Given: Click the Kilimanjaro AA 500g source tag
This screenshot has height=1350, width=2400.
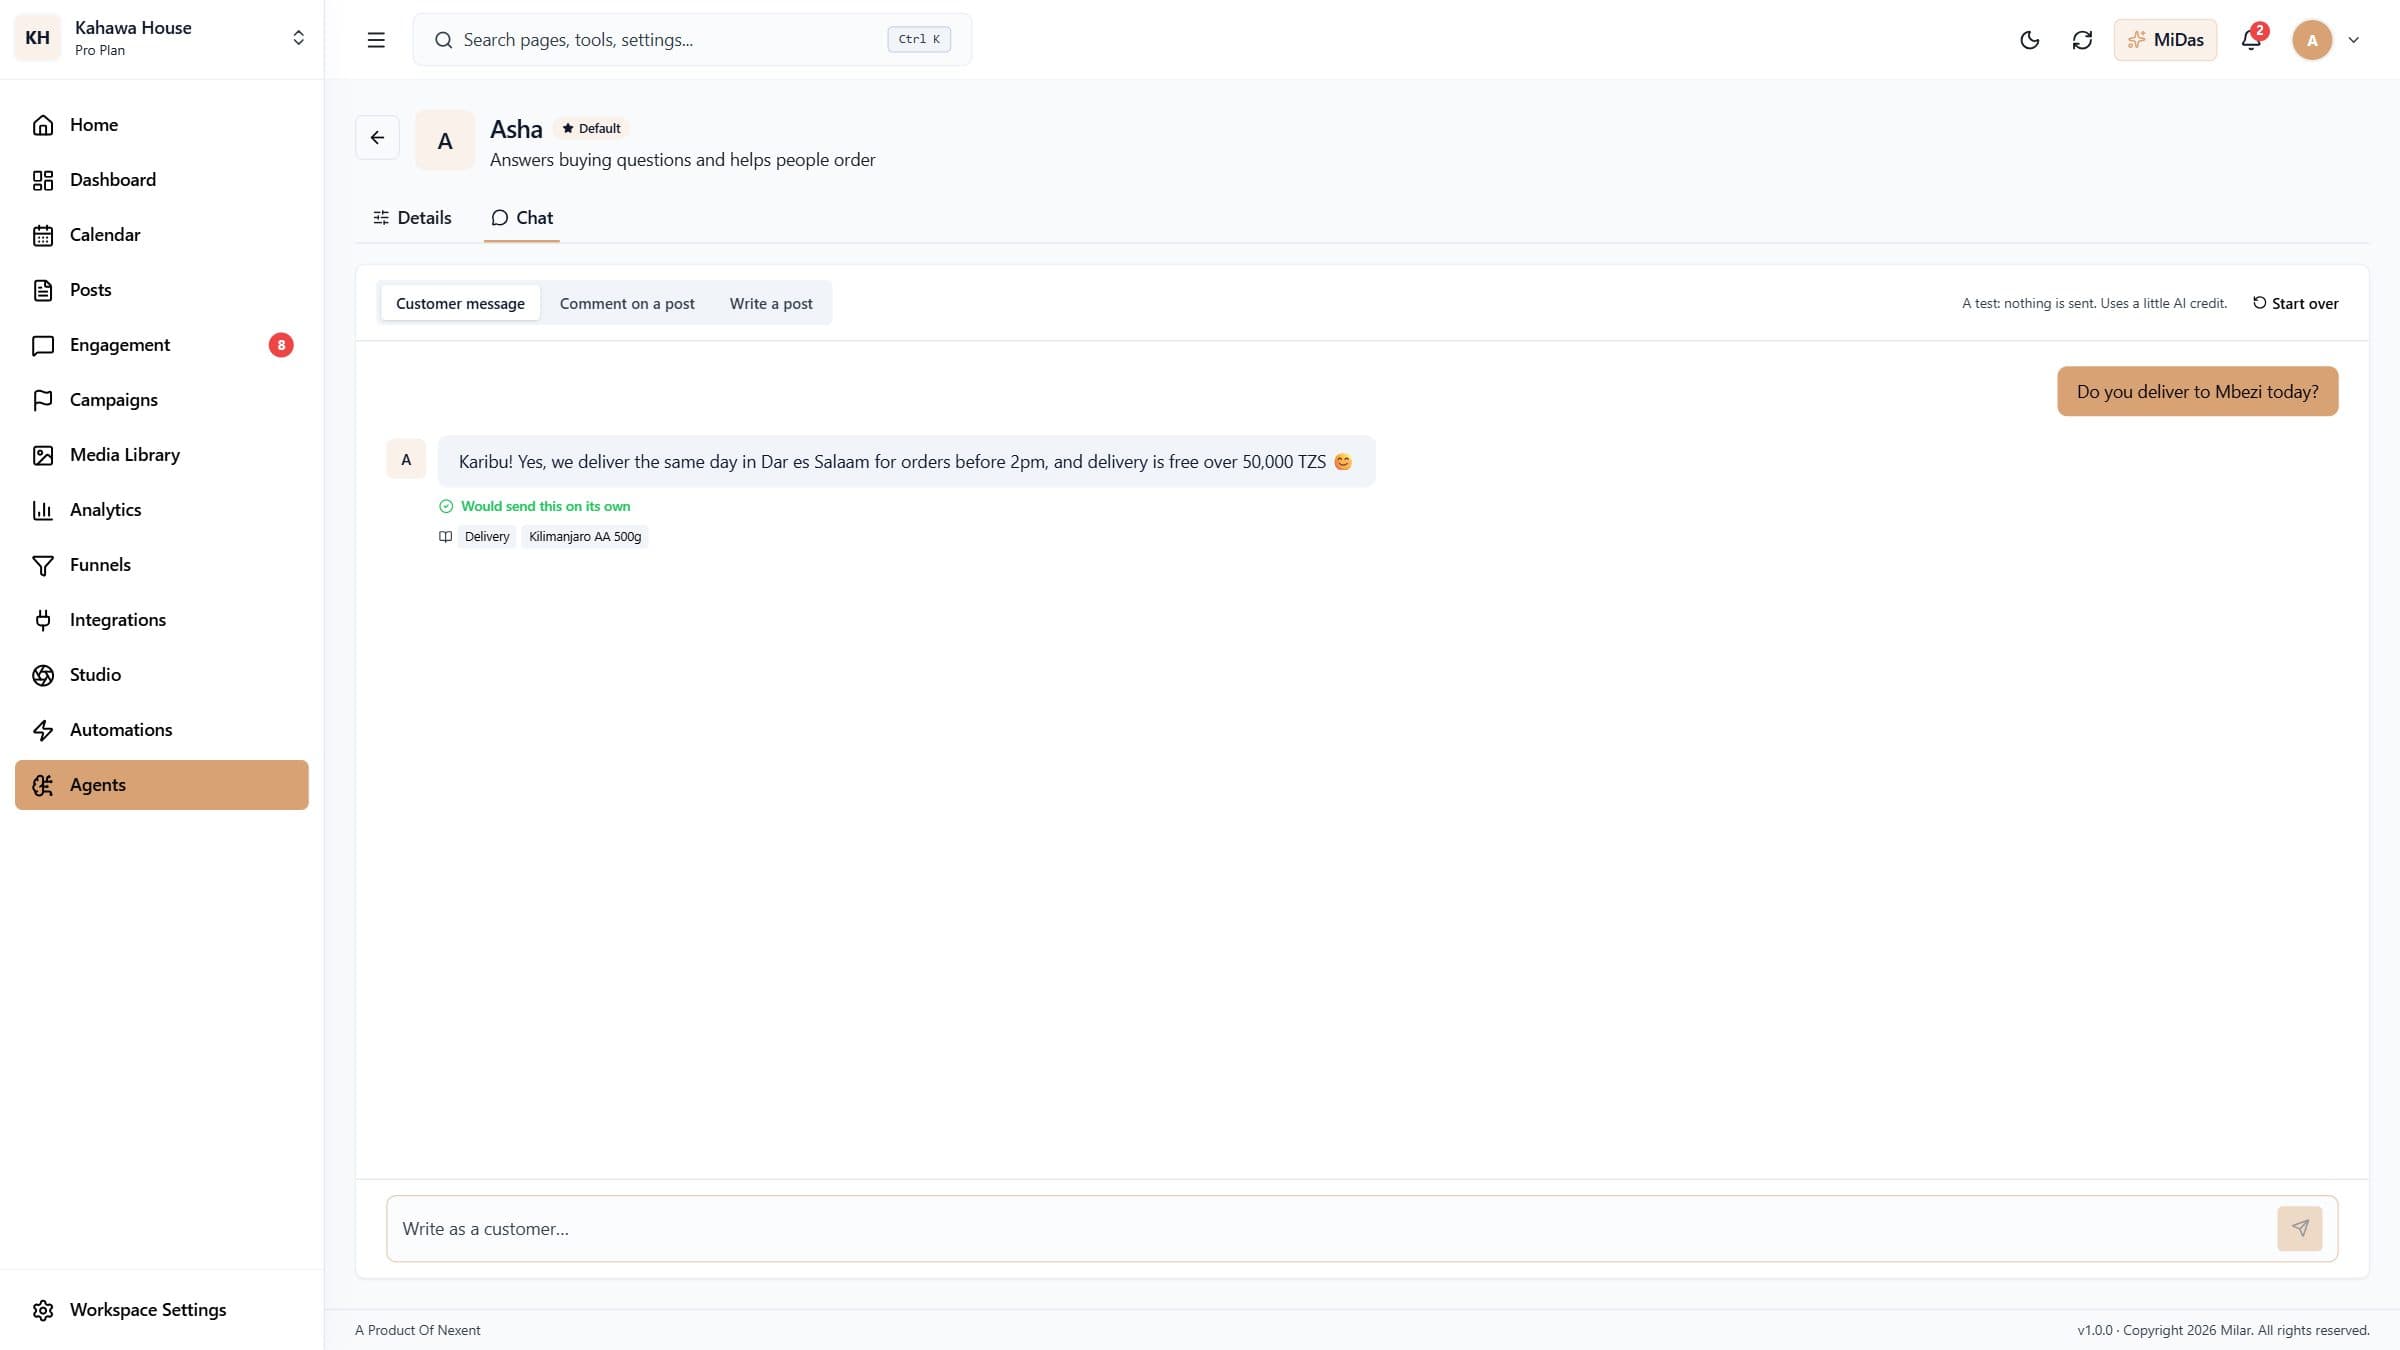Looking at the screenshot, I should point(585,537).
